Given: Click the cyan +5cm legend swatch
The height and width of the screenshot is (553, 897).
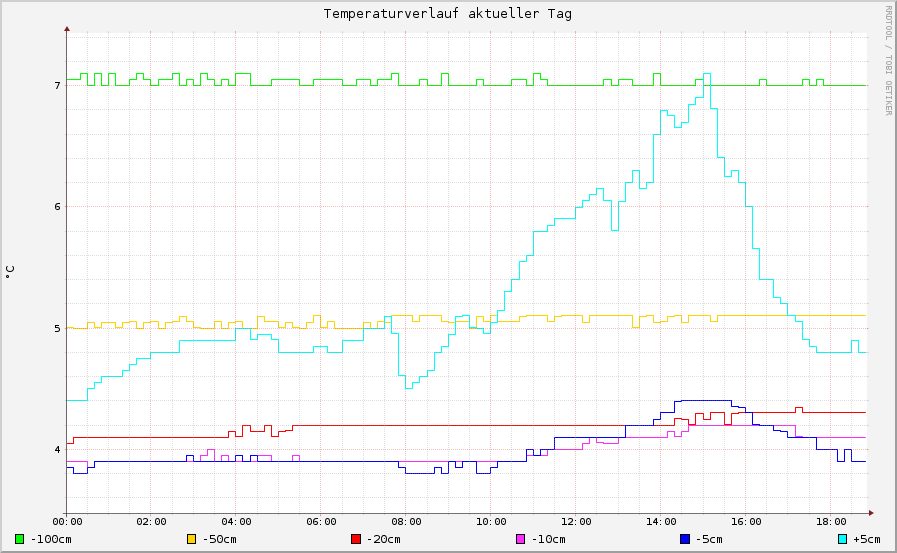Looking at the screenshot, I should pyautogui.click(x=842, y=539).
